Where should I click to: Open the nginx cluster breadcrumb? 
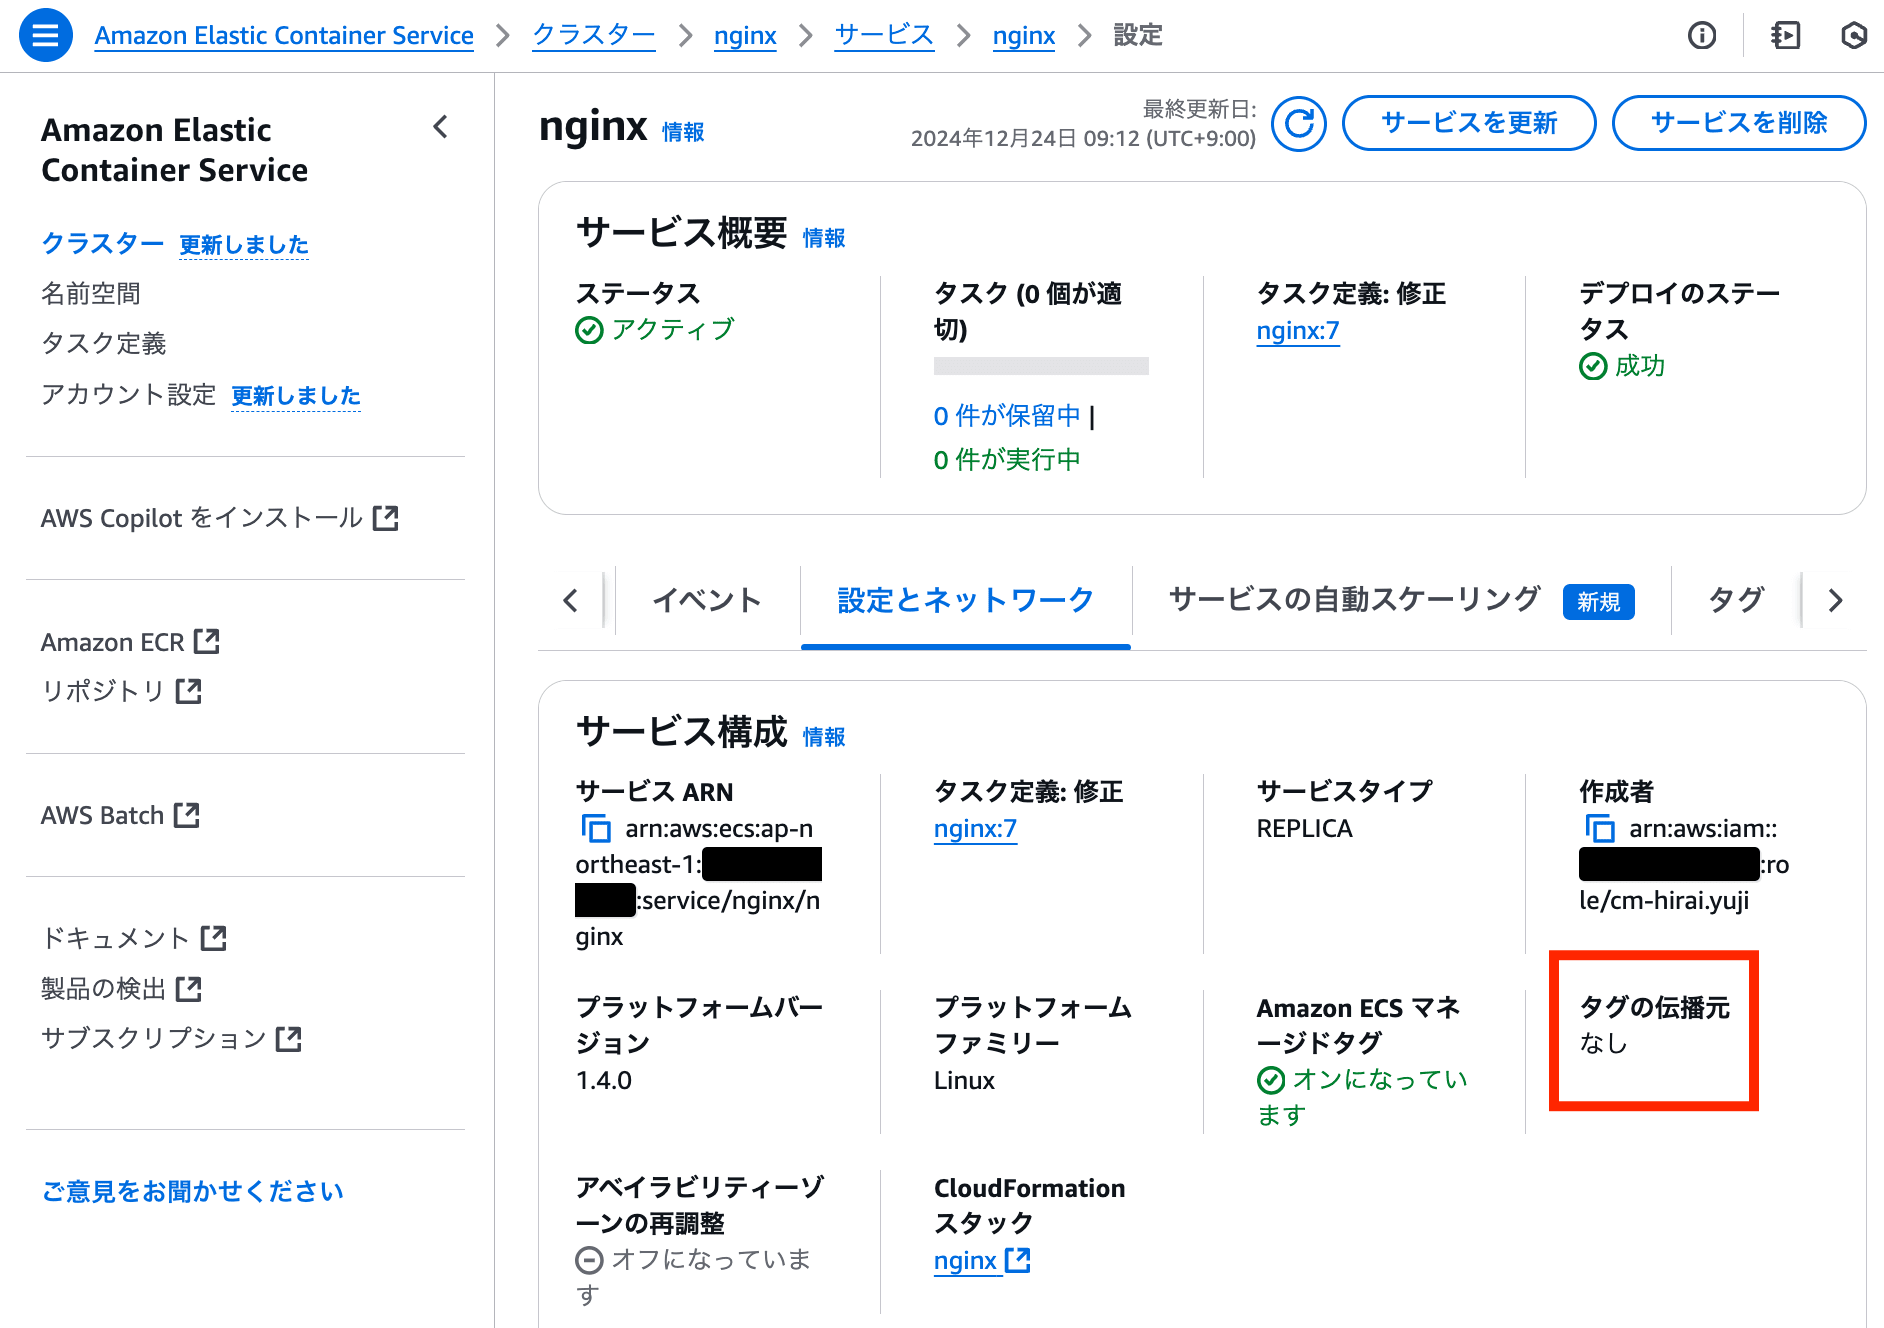tap(745, 36)
